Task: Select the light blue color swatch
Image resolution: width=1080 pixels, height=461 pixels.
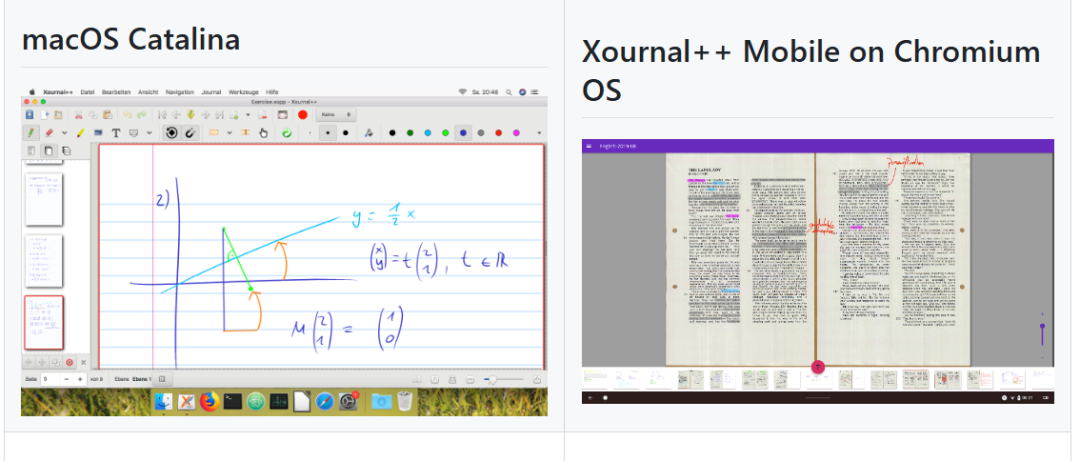Action: 428,132
